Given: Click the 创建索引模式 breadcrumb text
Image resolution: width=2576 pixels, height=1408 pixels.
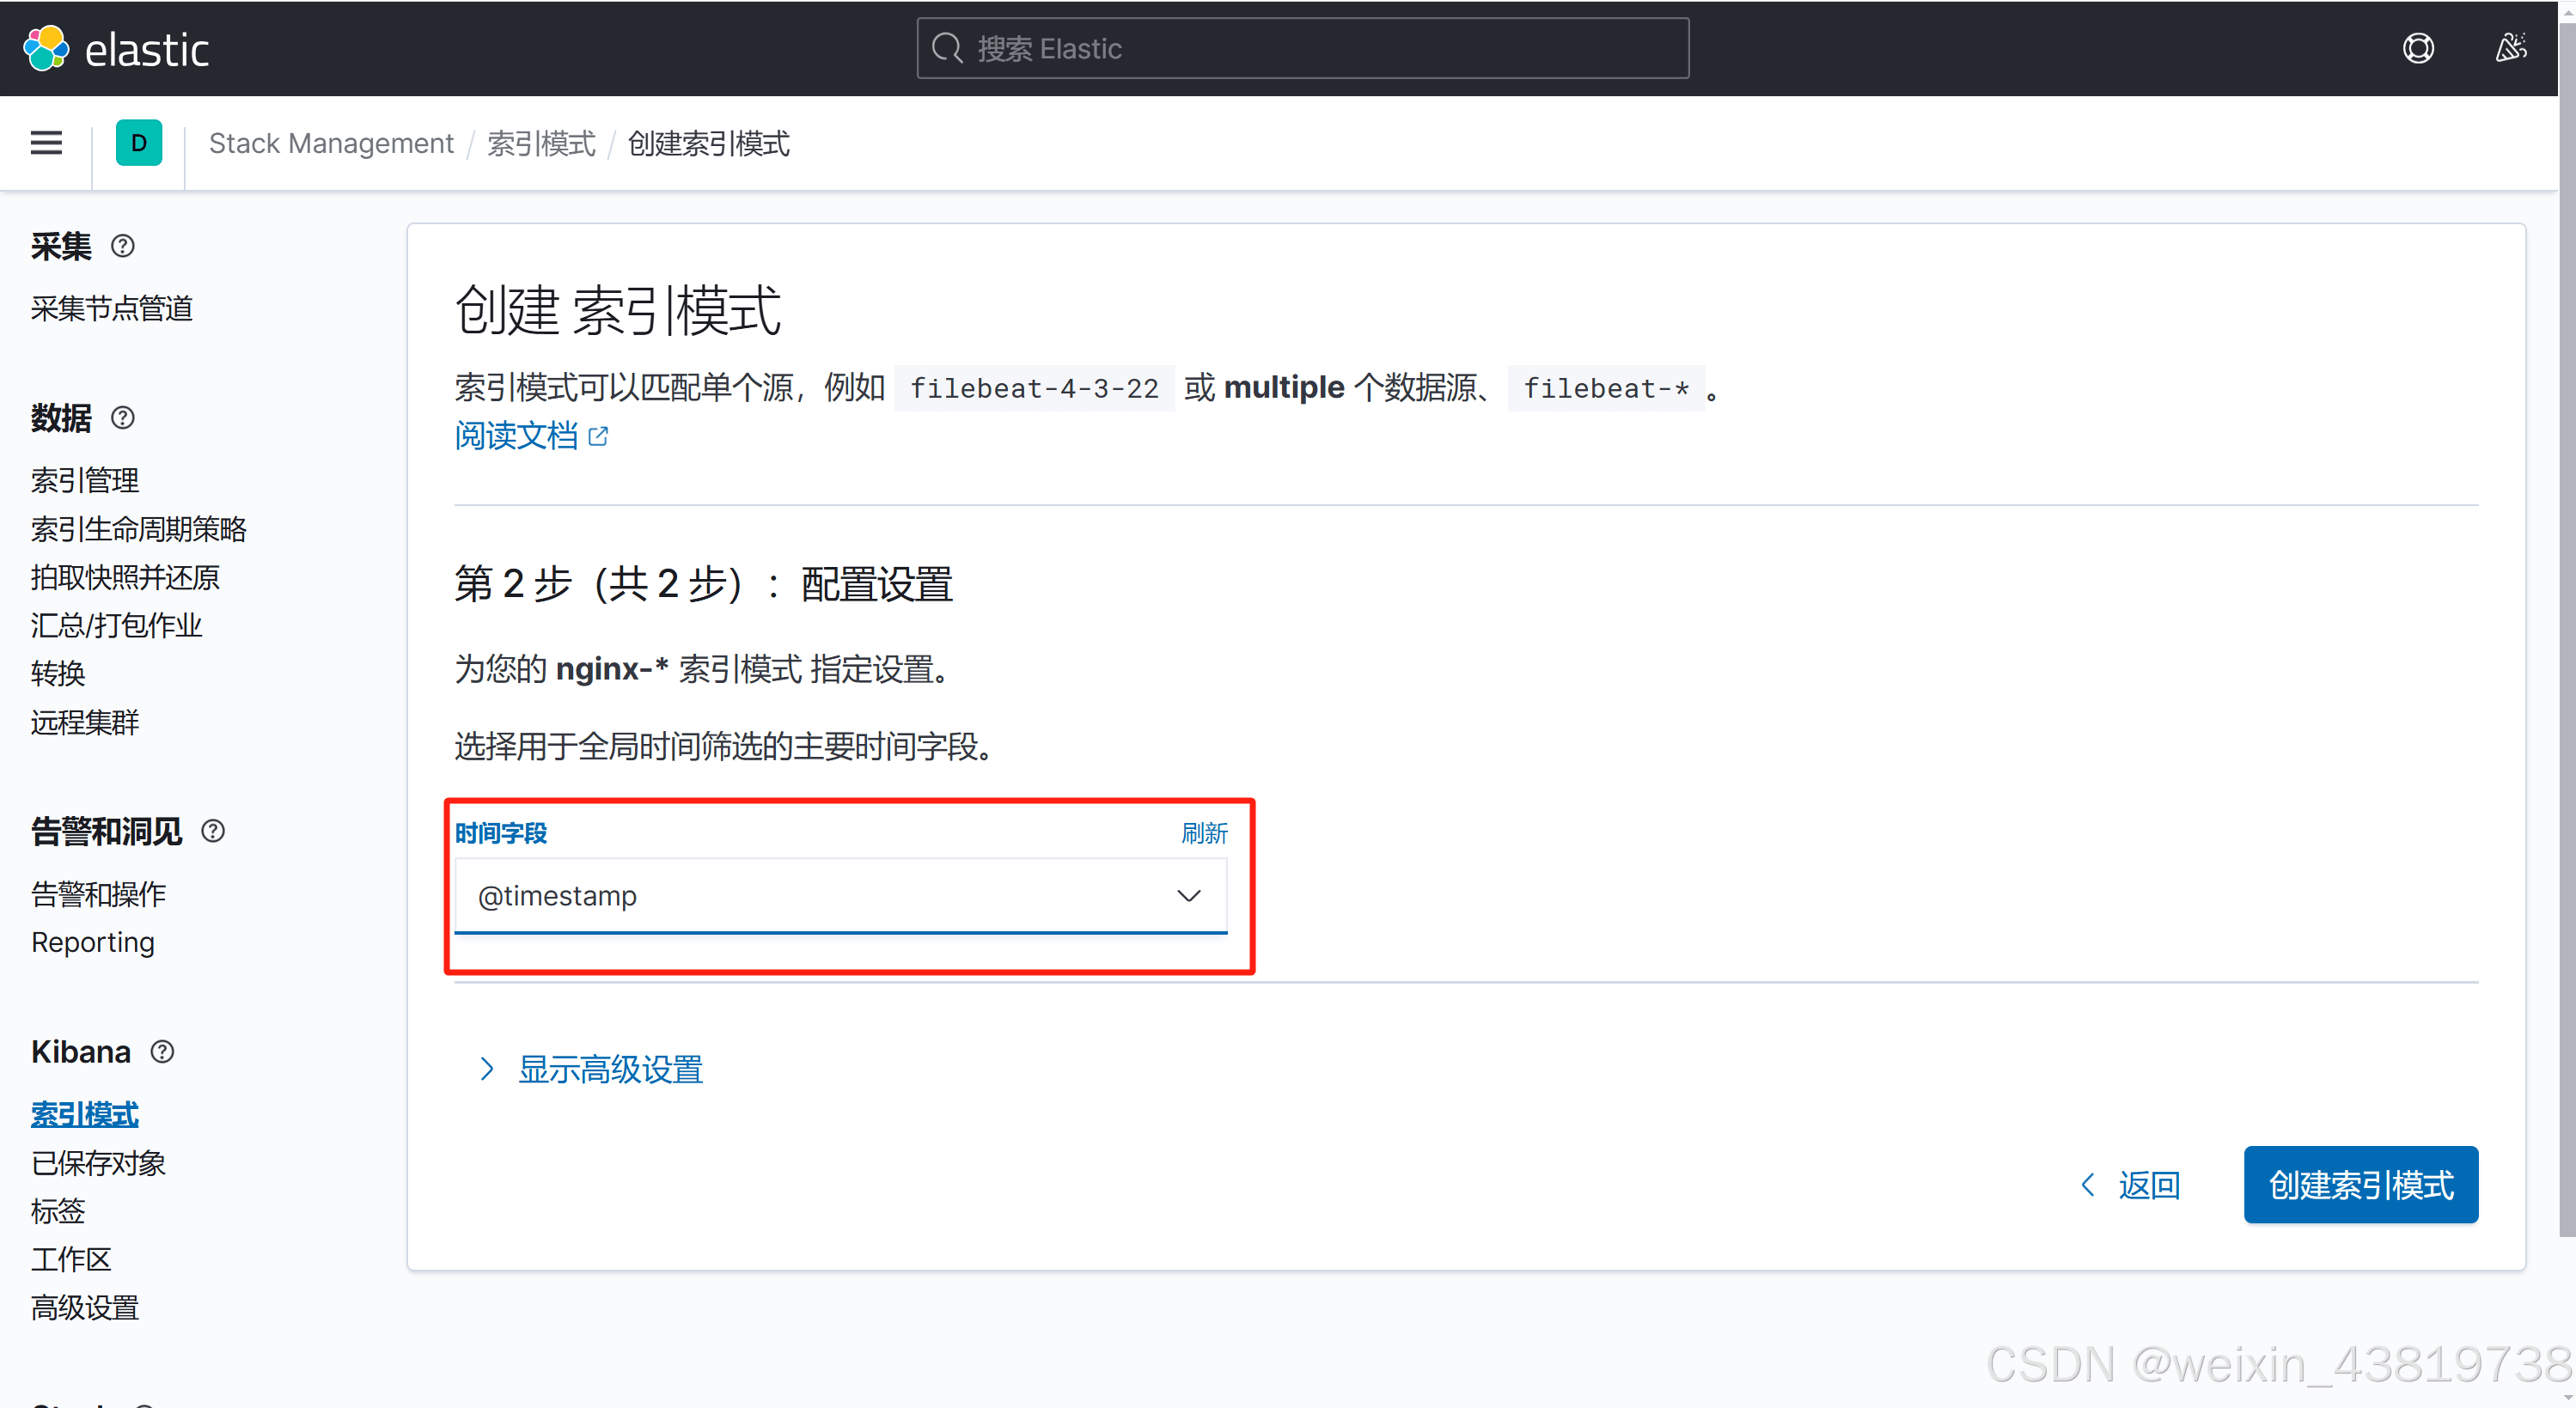Looking at the screenshot, I should [709, 143].
